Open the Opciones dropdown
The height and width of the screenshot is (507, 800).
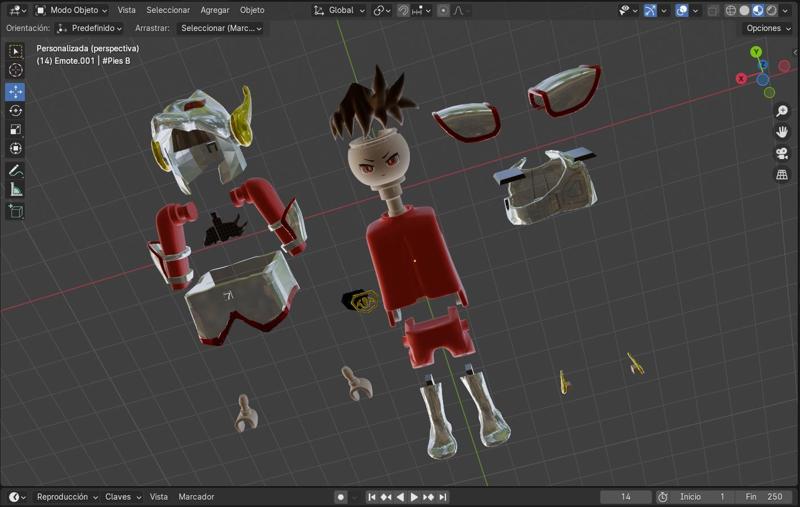pyautogui.click(x=767, y=28)
